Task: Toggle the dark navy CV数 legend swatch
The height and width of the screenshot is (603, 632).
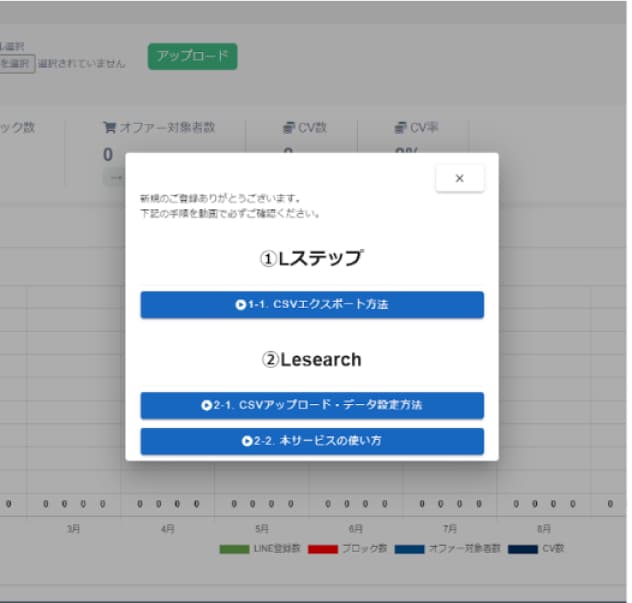Action: click(523, 549)
